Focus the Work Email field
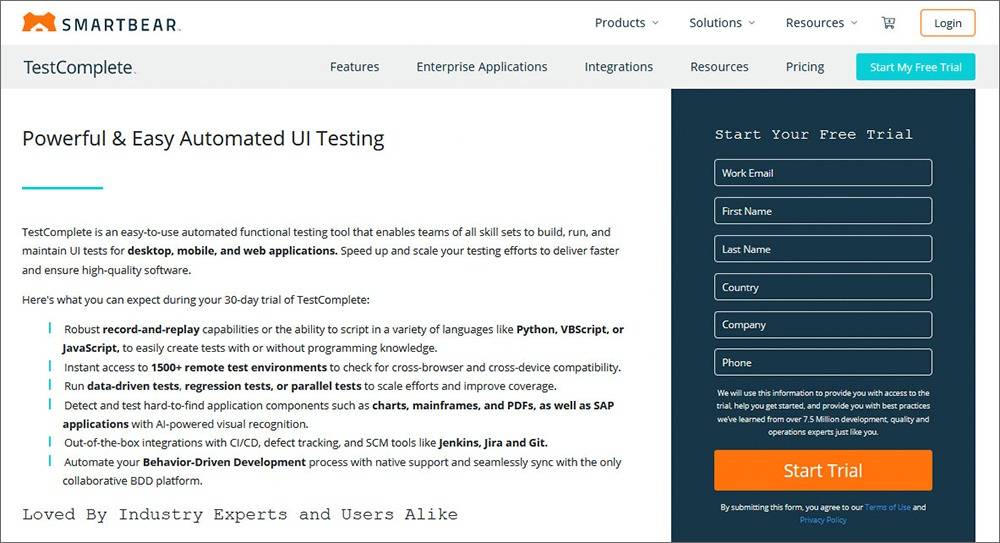This screenshot has height=543, width=1000. (823, 173)
